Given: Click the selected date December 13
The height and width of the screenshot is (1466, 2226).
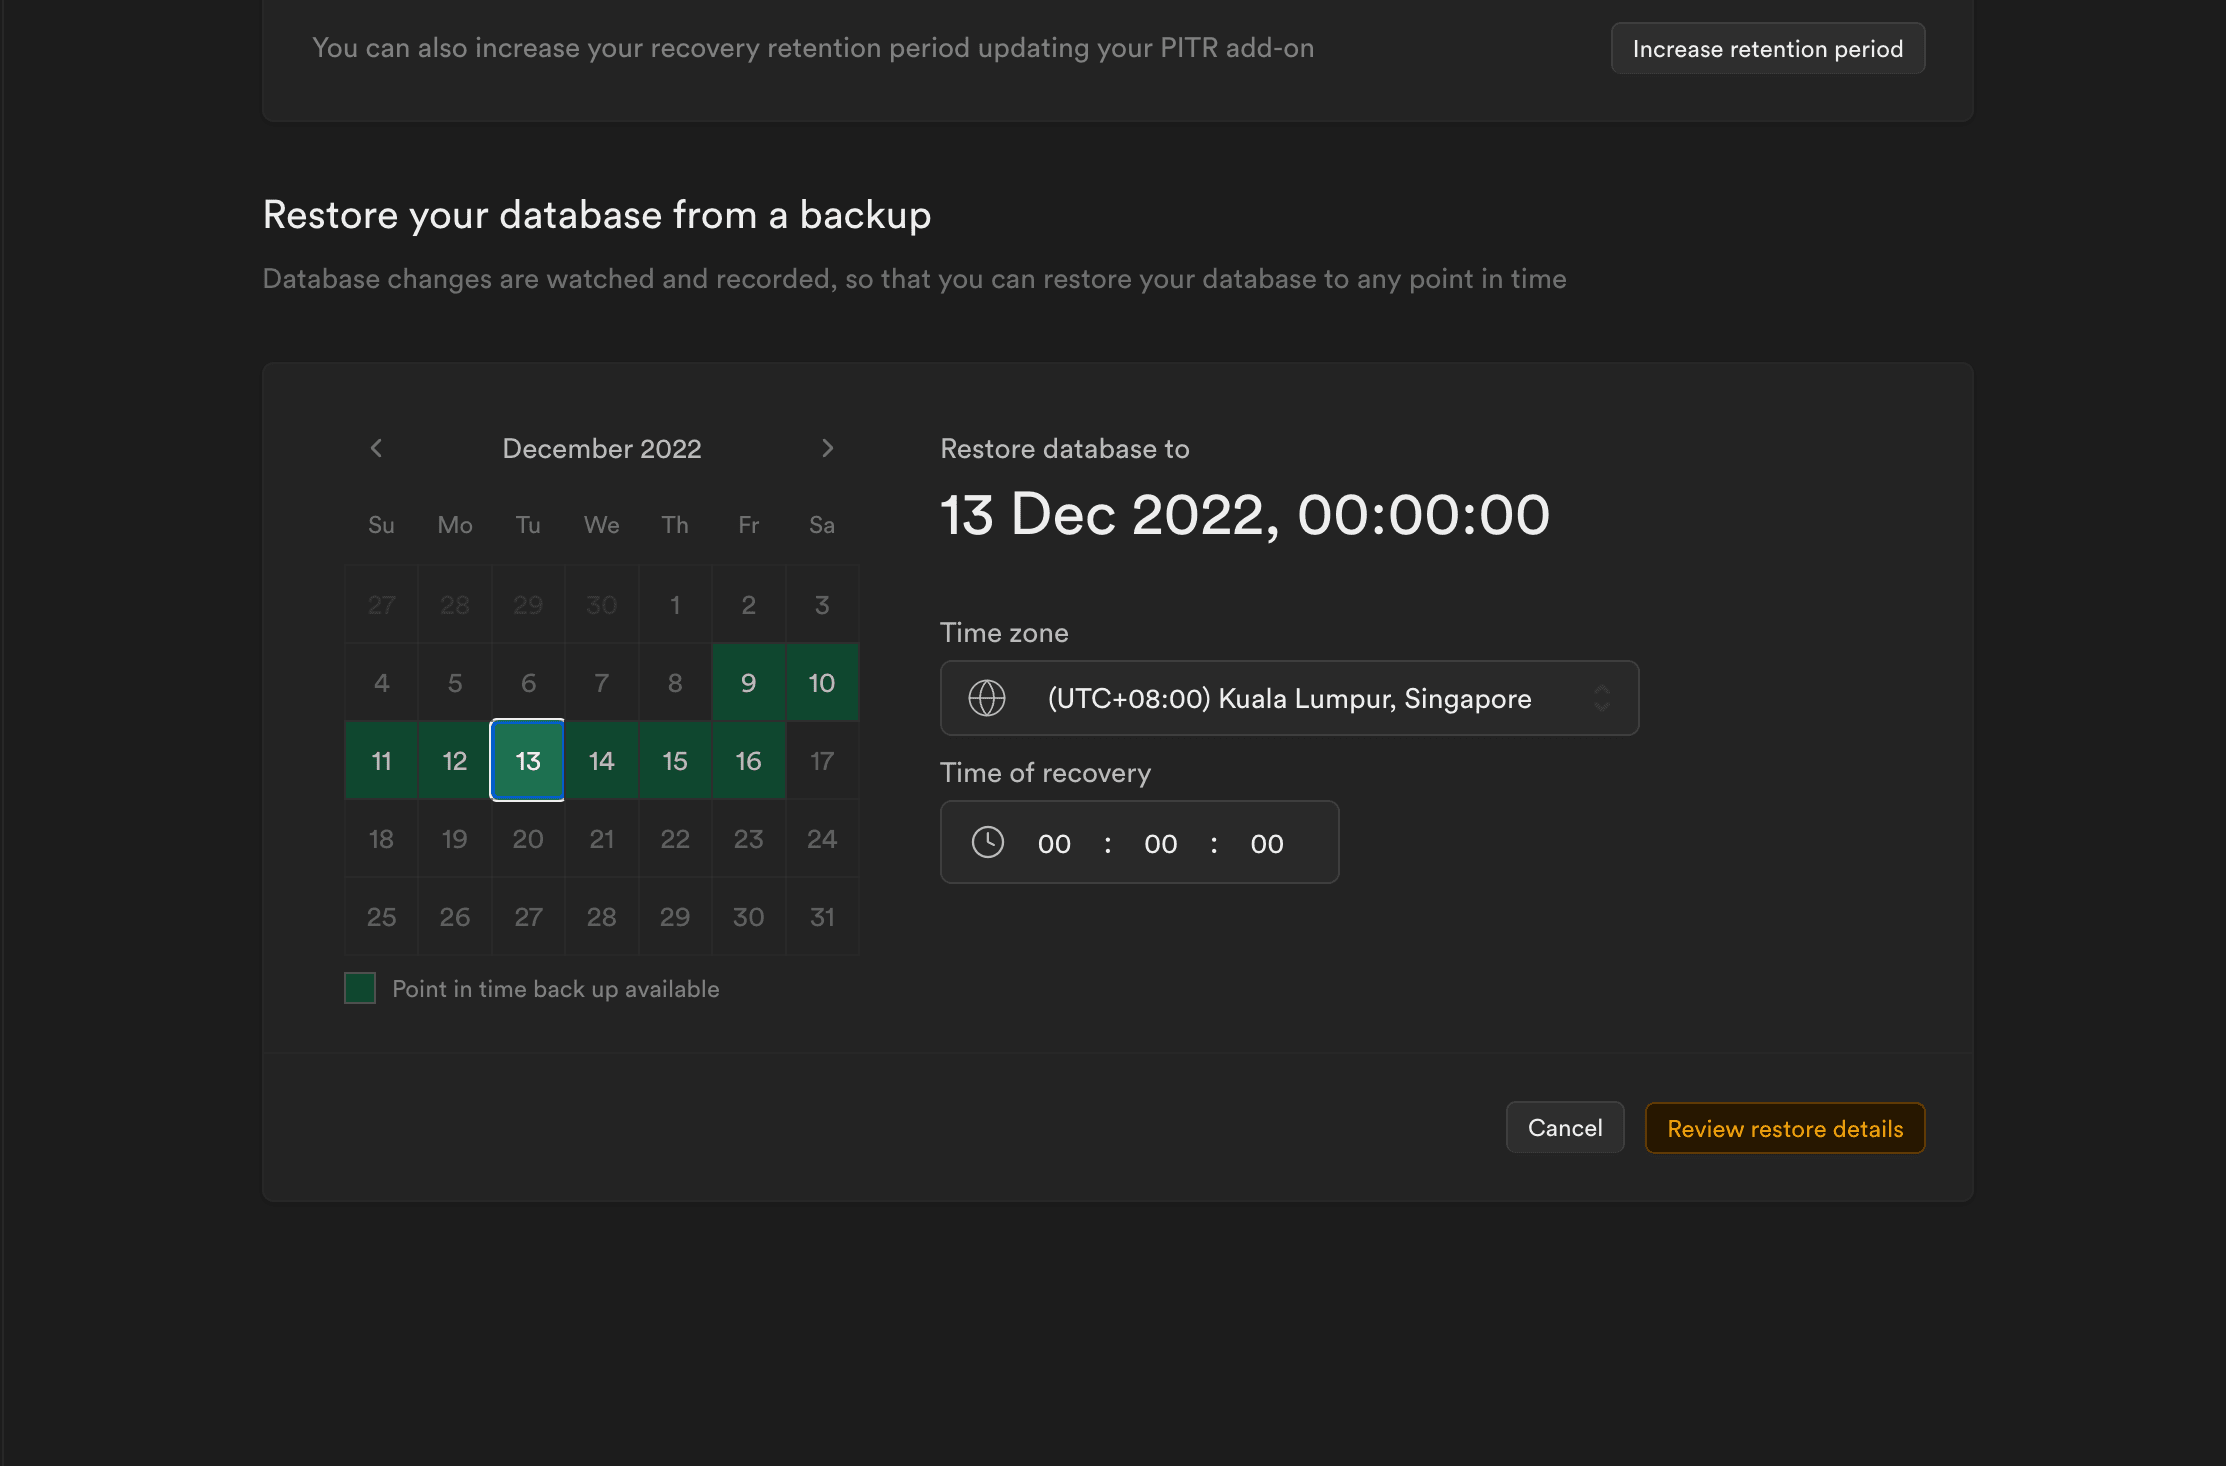Looking at the screenshot, I should [x=527, y=760].
